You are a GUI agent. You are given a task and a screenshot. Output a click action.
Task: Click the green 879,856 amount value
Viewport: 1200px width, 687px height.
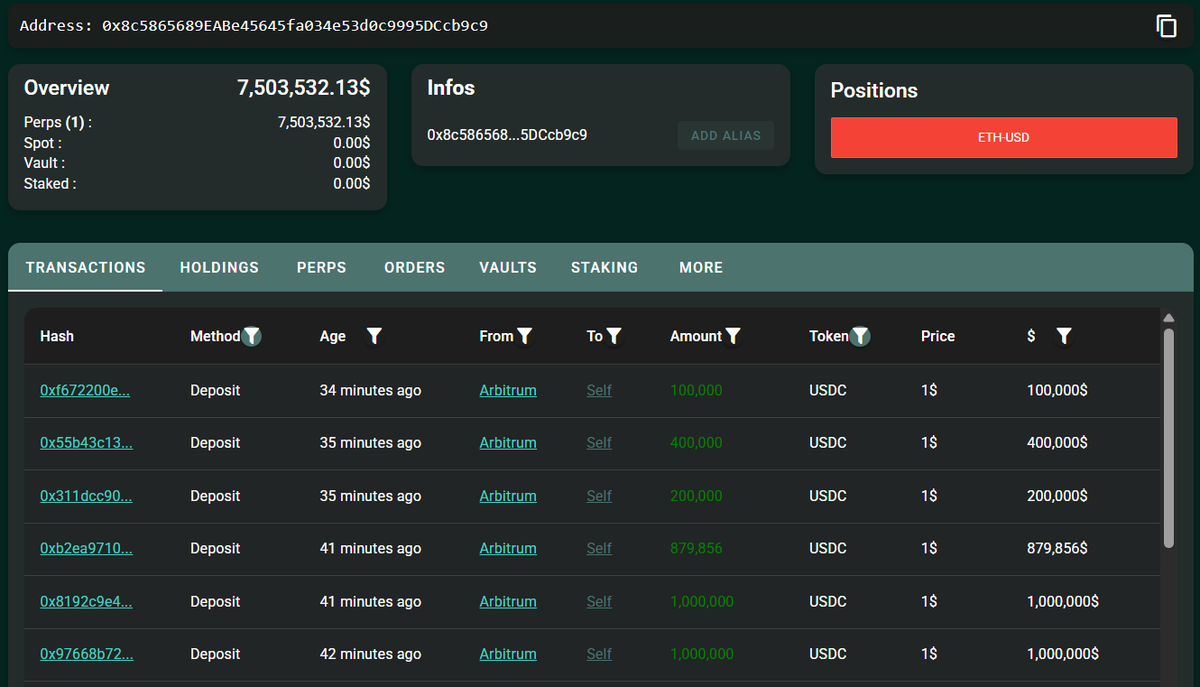point(696,548)
